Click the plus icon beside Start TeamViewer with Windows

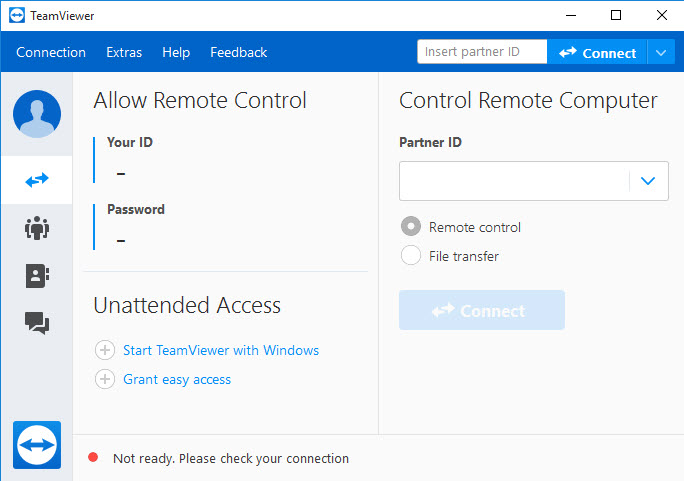click(x=105, y=350)
